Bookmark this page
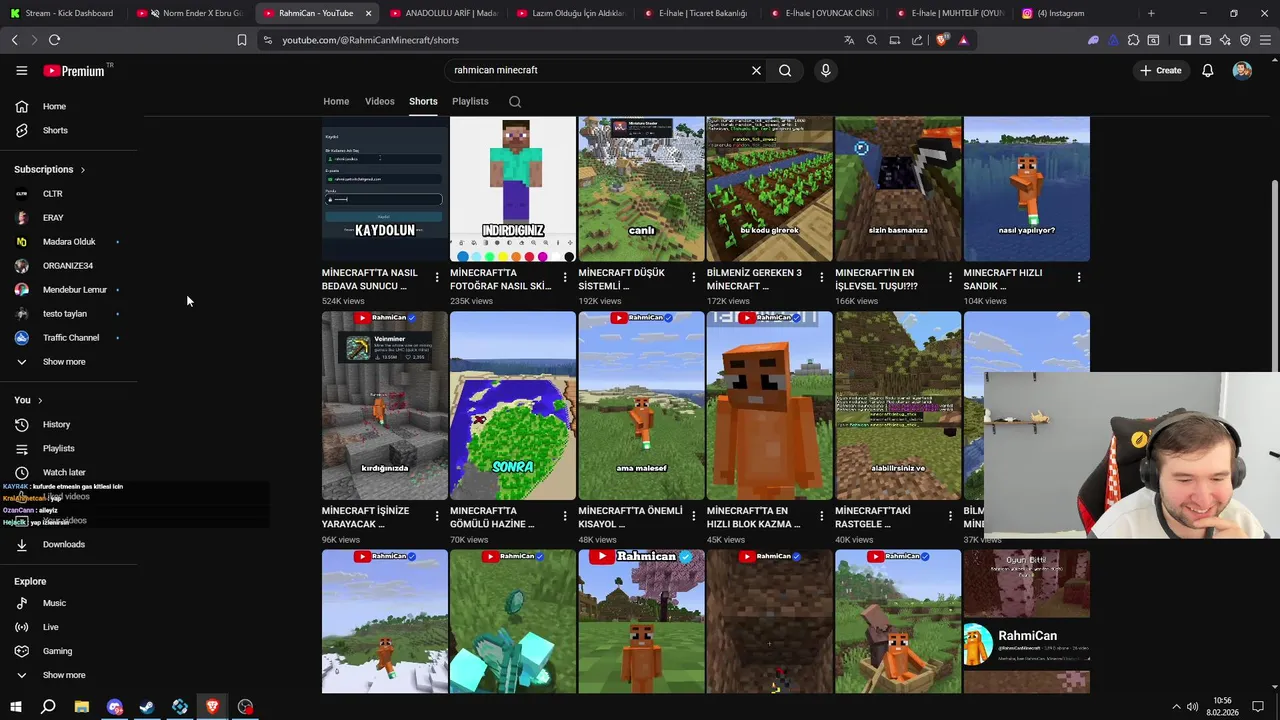The image size is (1280, 720). (241, 40)
